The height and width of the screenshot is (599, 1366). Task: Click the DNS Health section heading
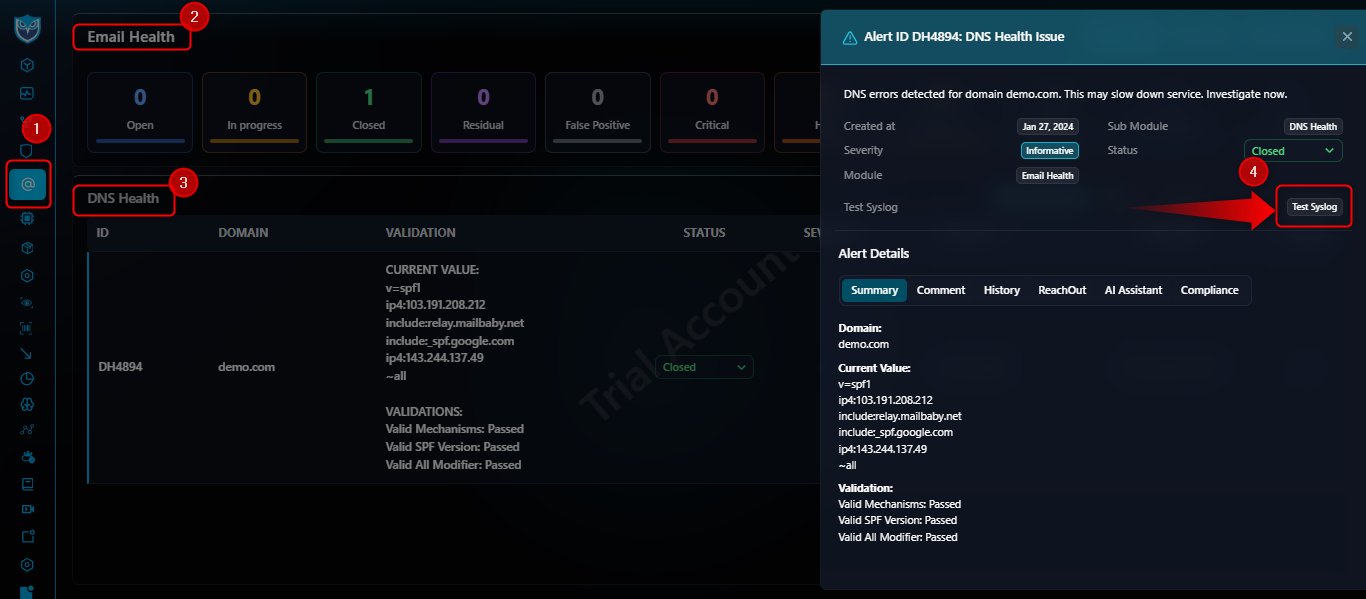123,198
